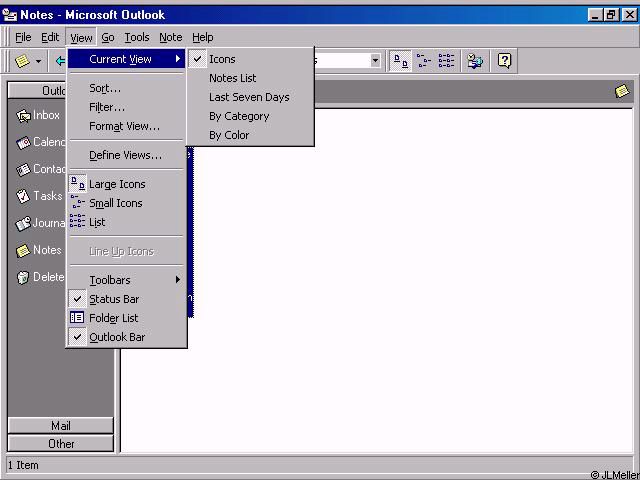Open the Tasks shortcut in Outlook Bar

click(39, 196)
